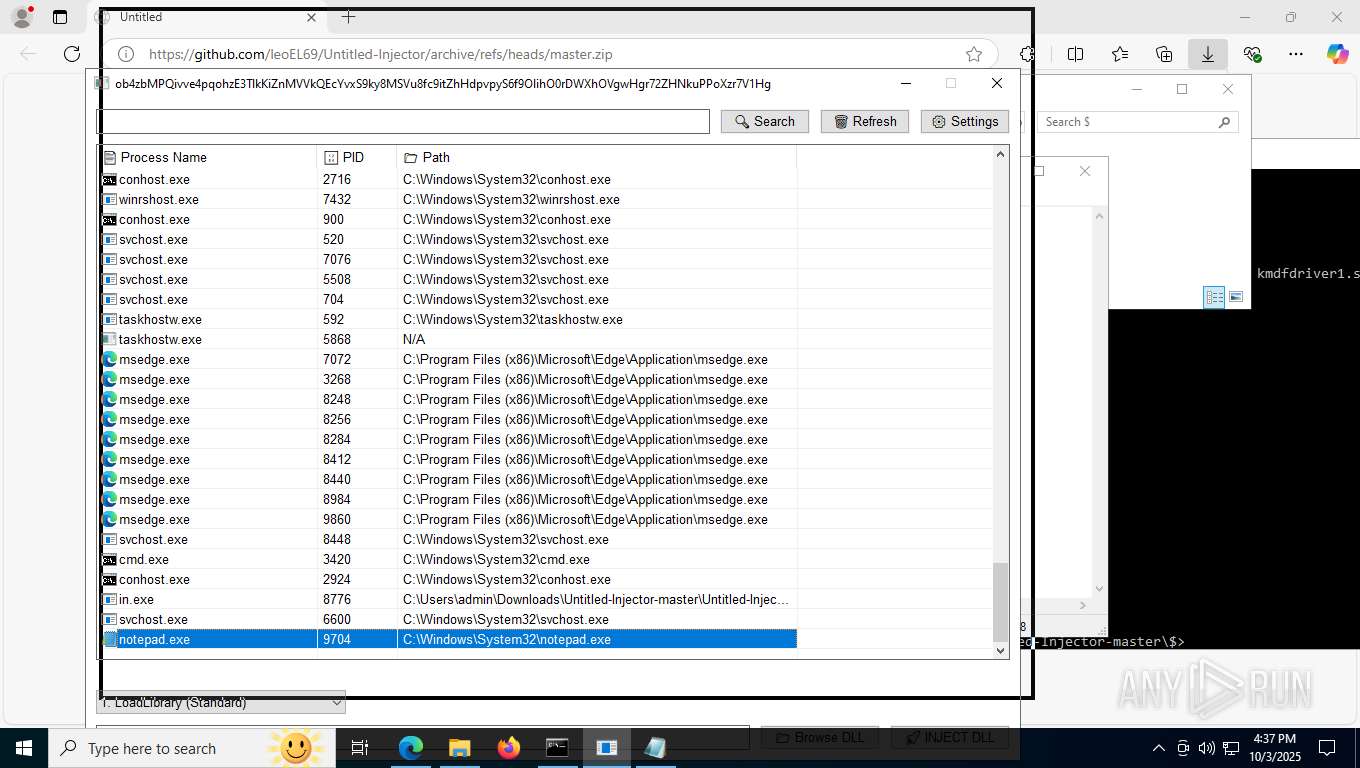Click the github.com URL in address bar
The width and height of the screenshot is (1360, 768).
click(x=380, y=54)
